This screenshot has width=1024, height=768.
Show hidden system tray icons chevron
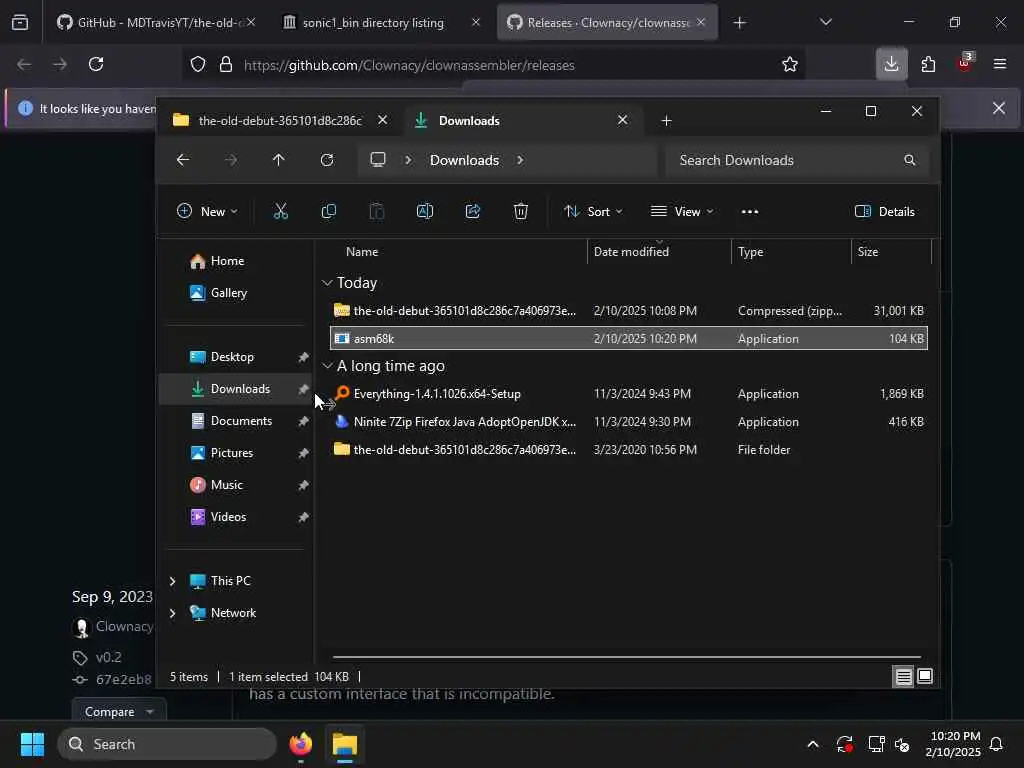[812, 744]
